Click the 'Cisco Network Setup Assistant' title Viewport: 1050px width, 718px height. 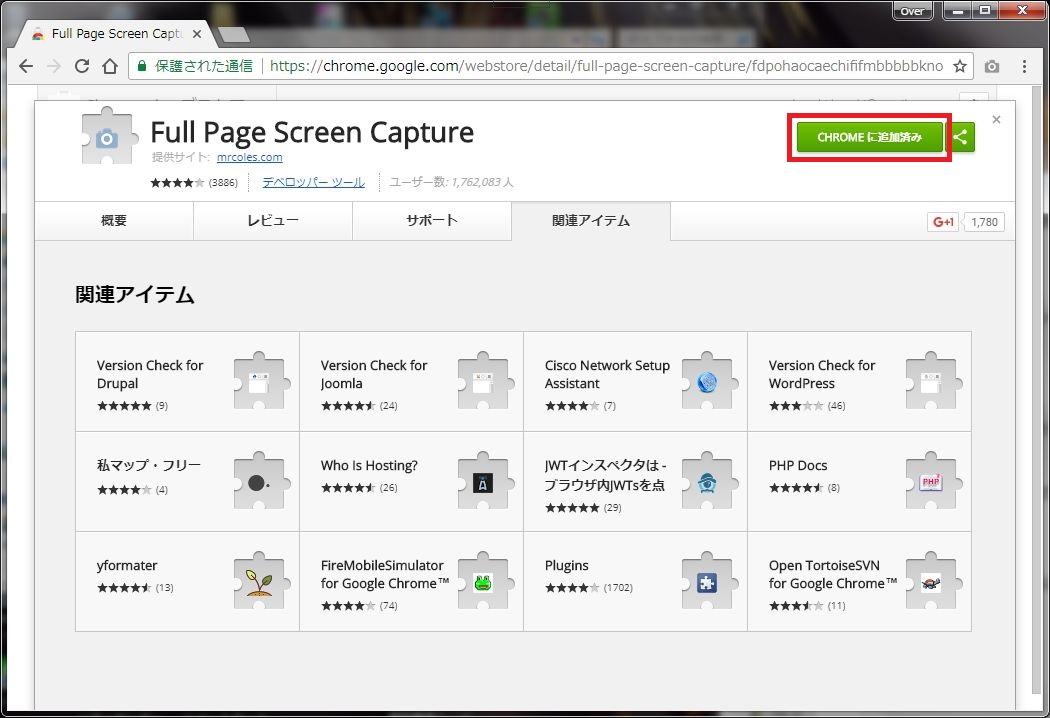(607, 374)
